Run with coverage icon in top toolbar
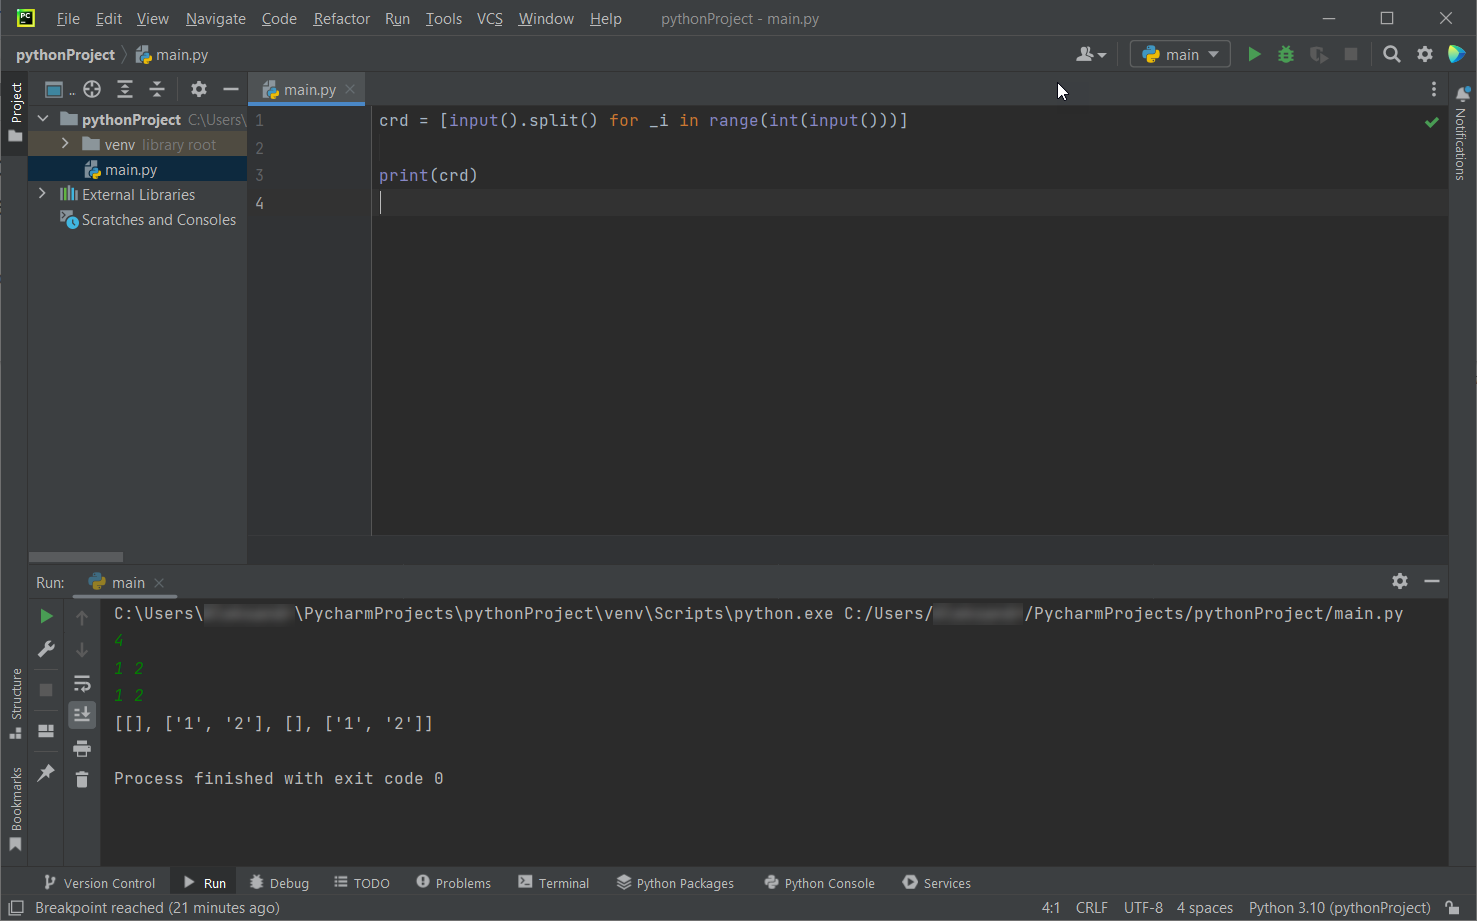 point(1319,54)
